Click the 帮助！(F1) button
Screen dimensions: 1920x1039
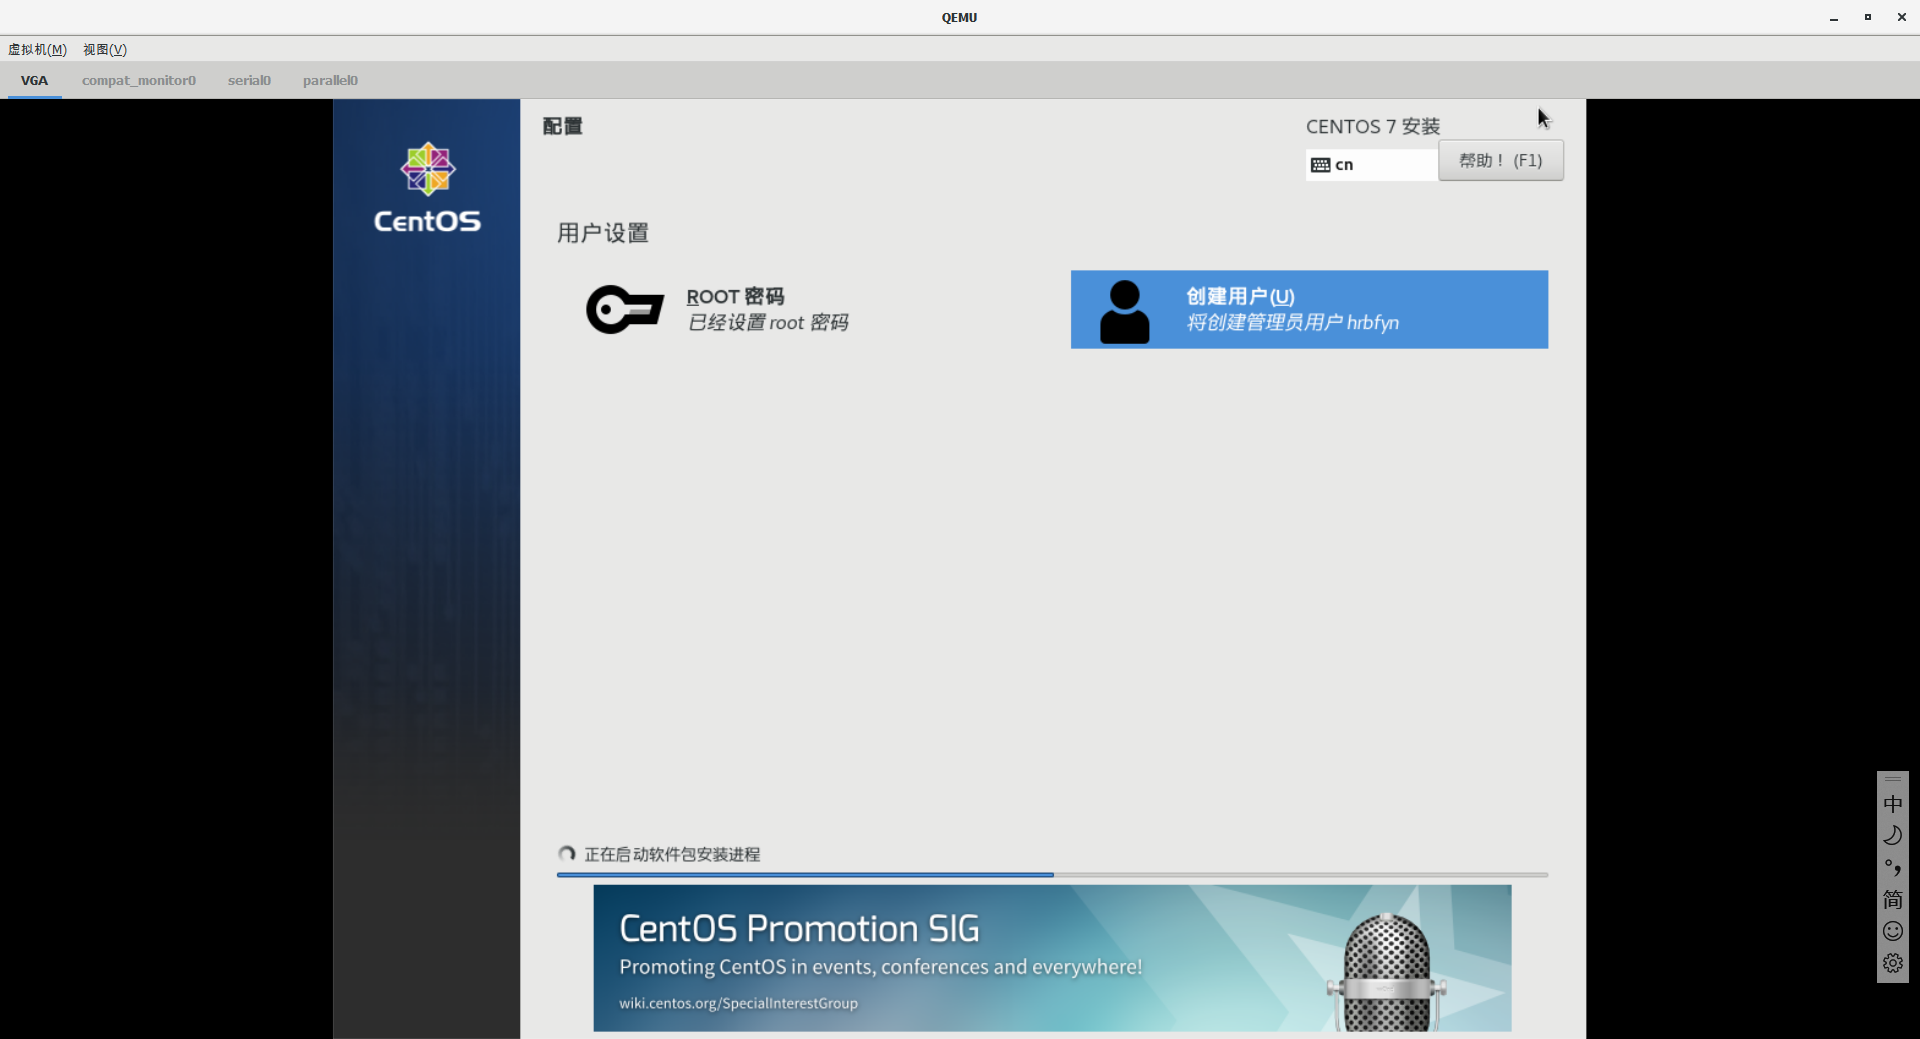pyautogui.click(x=1500, y=160)
